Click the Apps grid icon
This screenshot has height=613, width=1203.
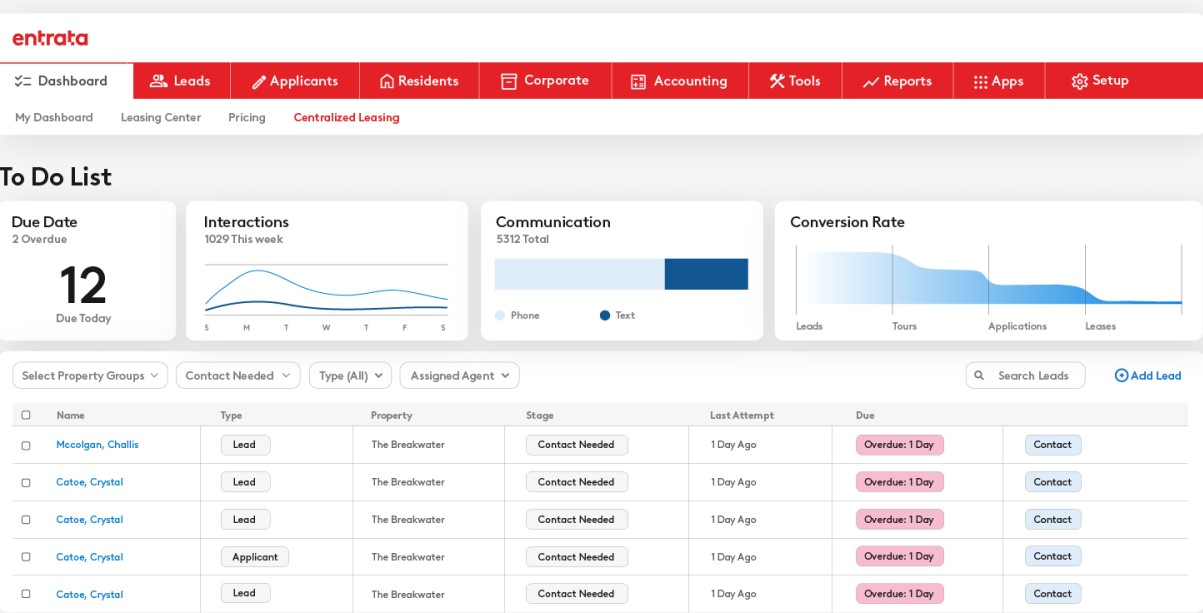[980, 80]
